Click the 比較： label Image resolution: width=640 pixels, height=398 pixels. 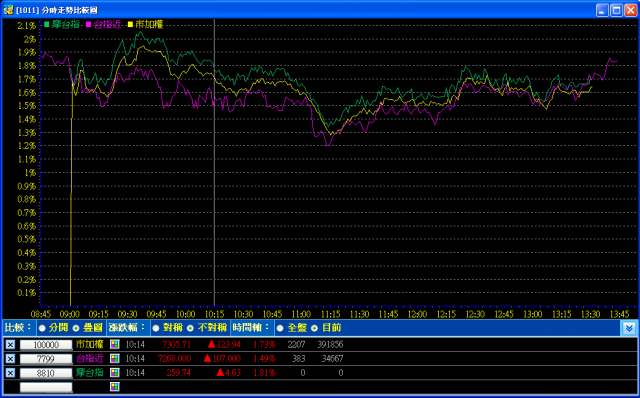point(18,328)
